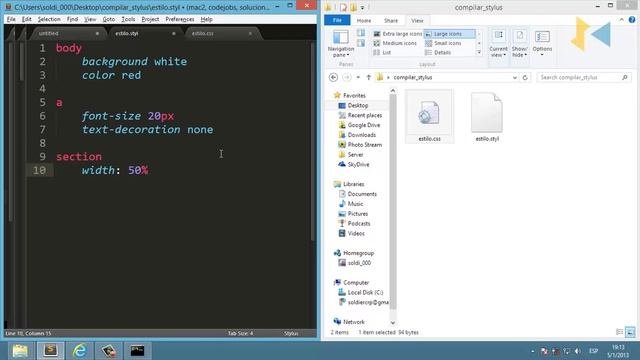This screenshot has width=640, height=360.
Task: Expand the address bar history dropdown
Action: (514, 77)
